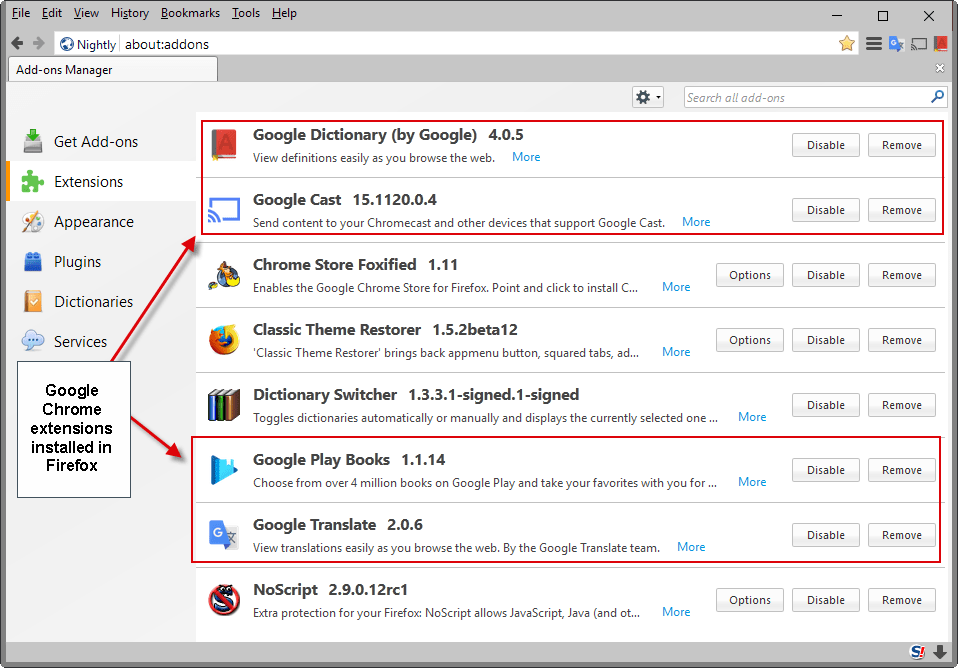The image size is (958, 668).
Task: Expand More details for Google Cast
Action: 696,222
